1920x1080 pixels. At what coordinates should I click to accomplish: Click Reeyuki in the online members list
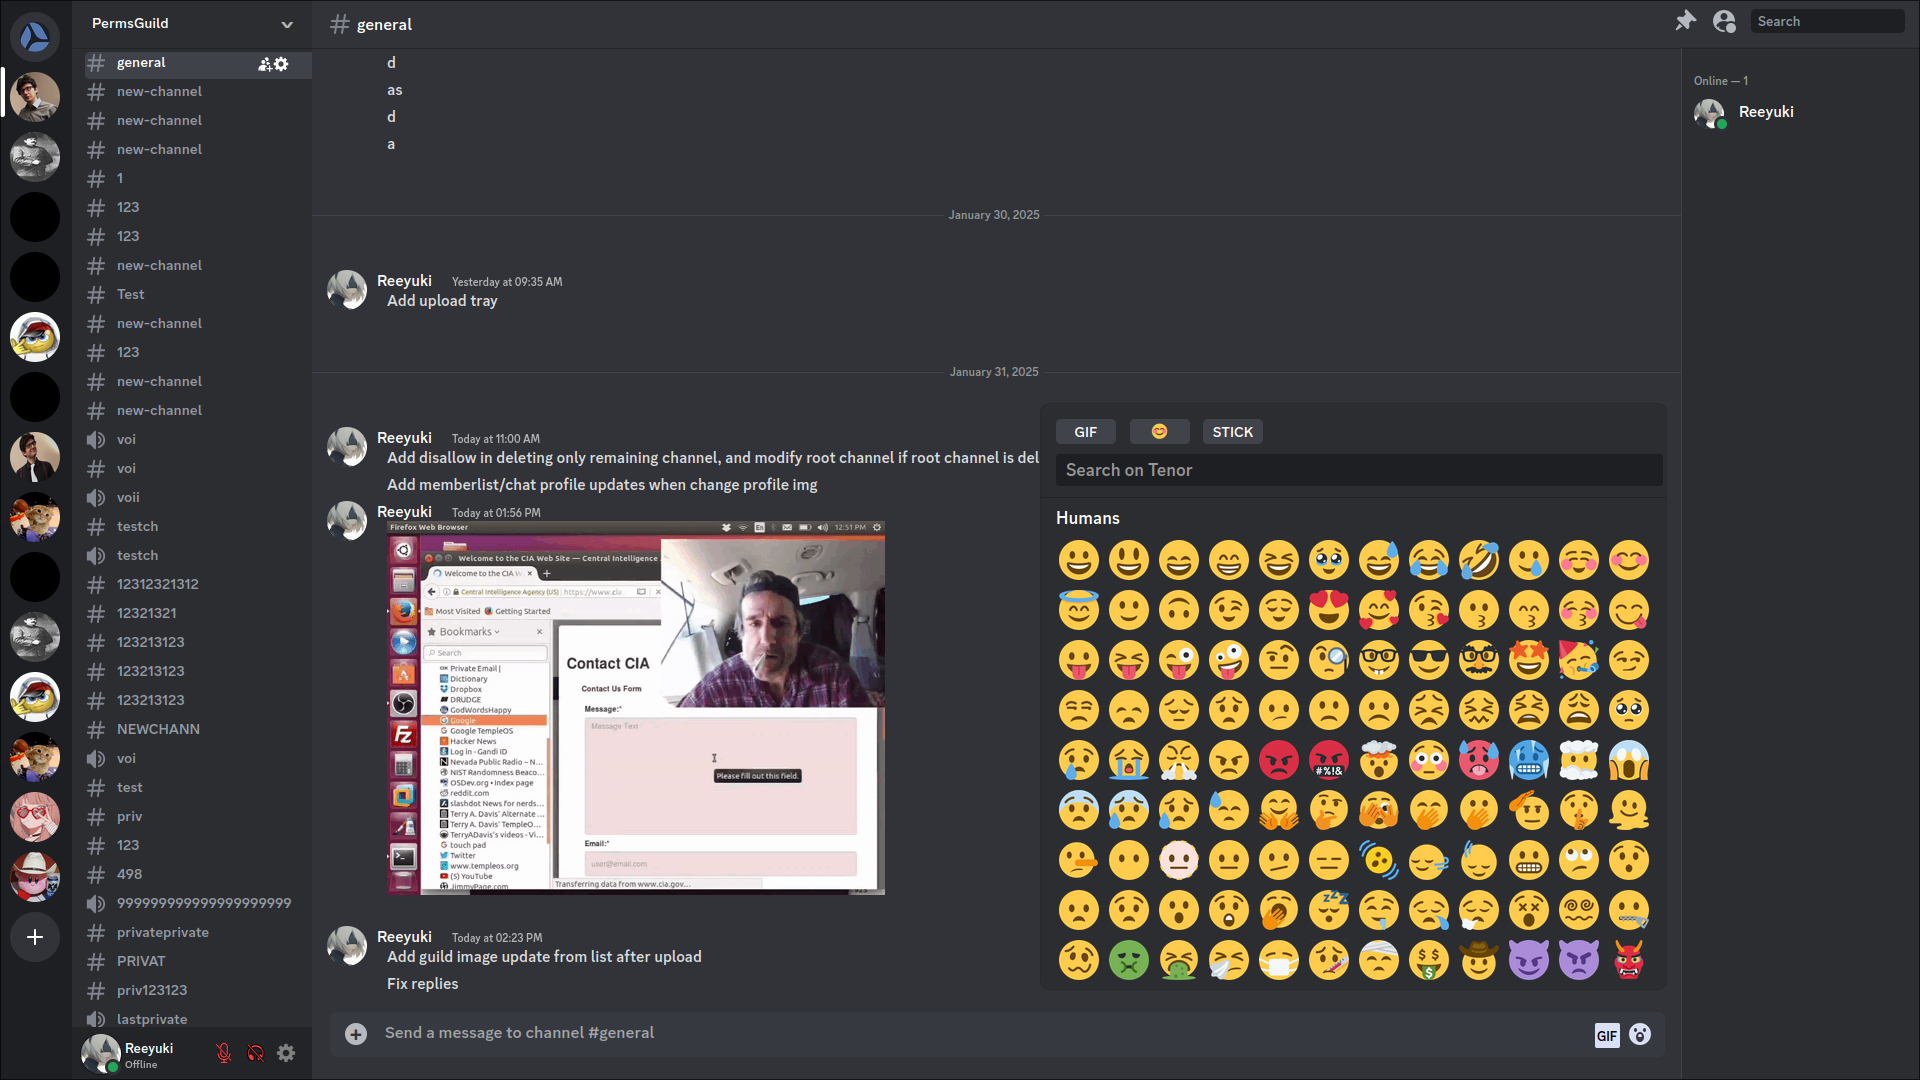click(1766, 112)
